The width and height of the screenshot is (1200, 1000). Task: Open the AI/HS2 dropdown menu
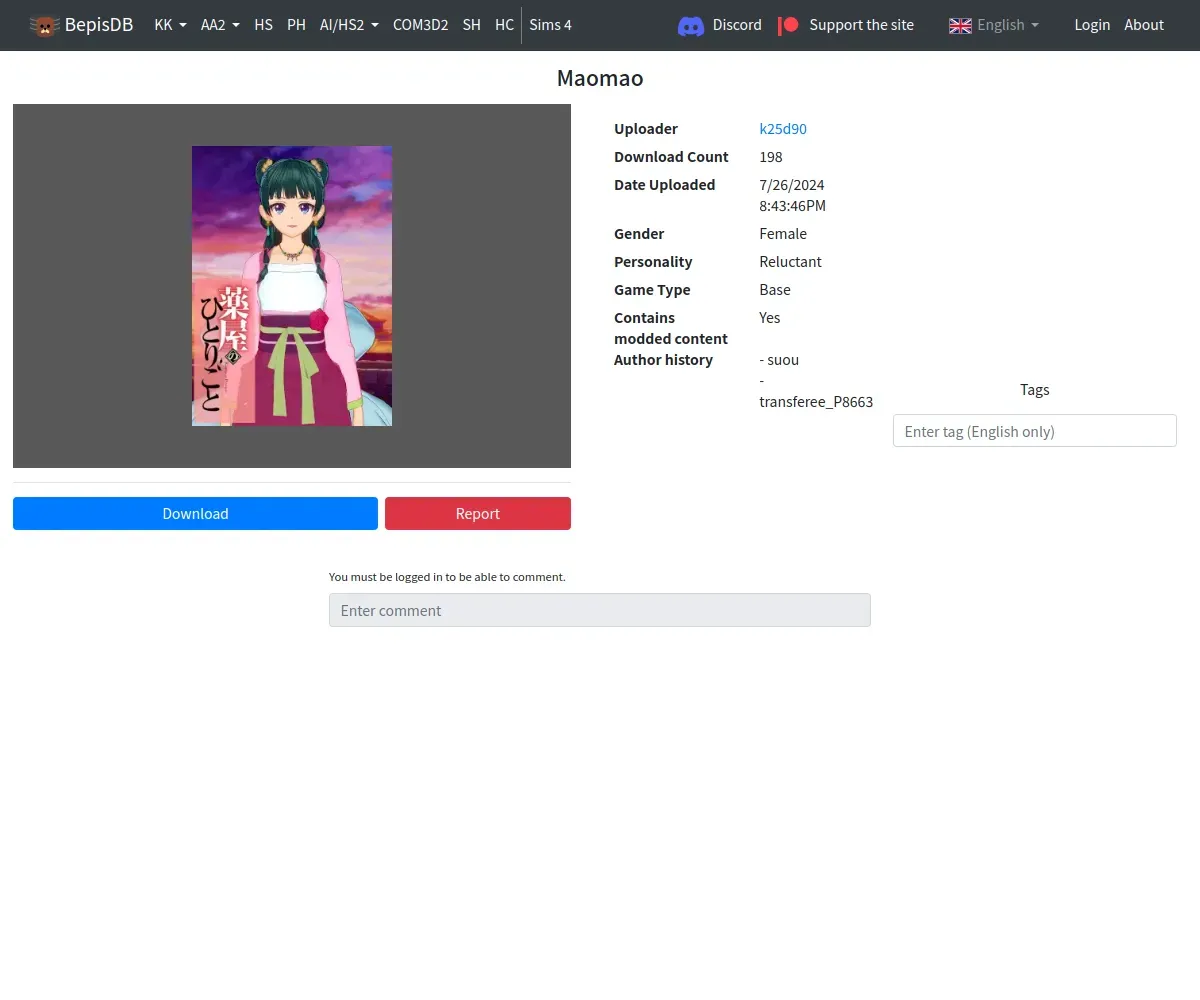pos(349,25)
